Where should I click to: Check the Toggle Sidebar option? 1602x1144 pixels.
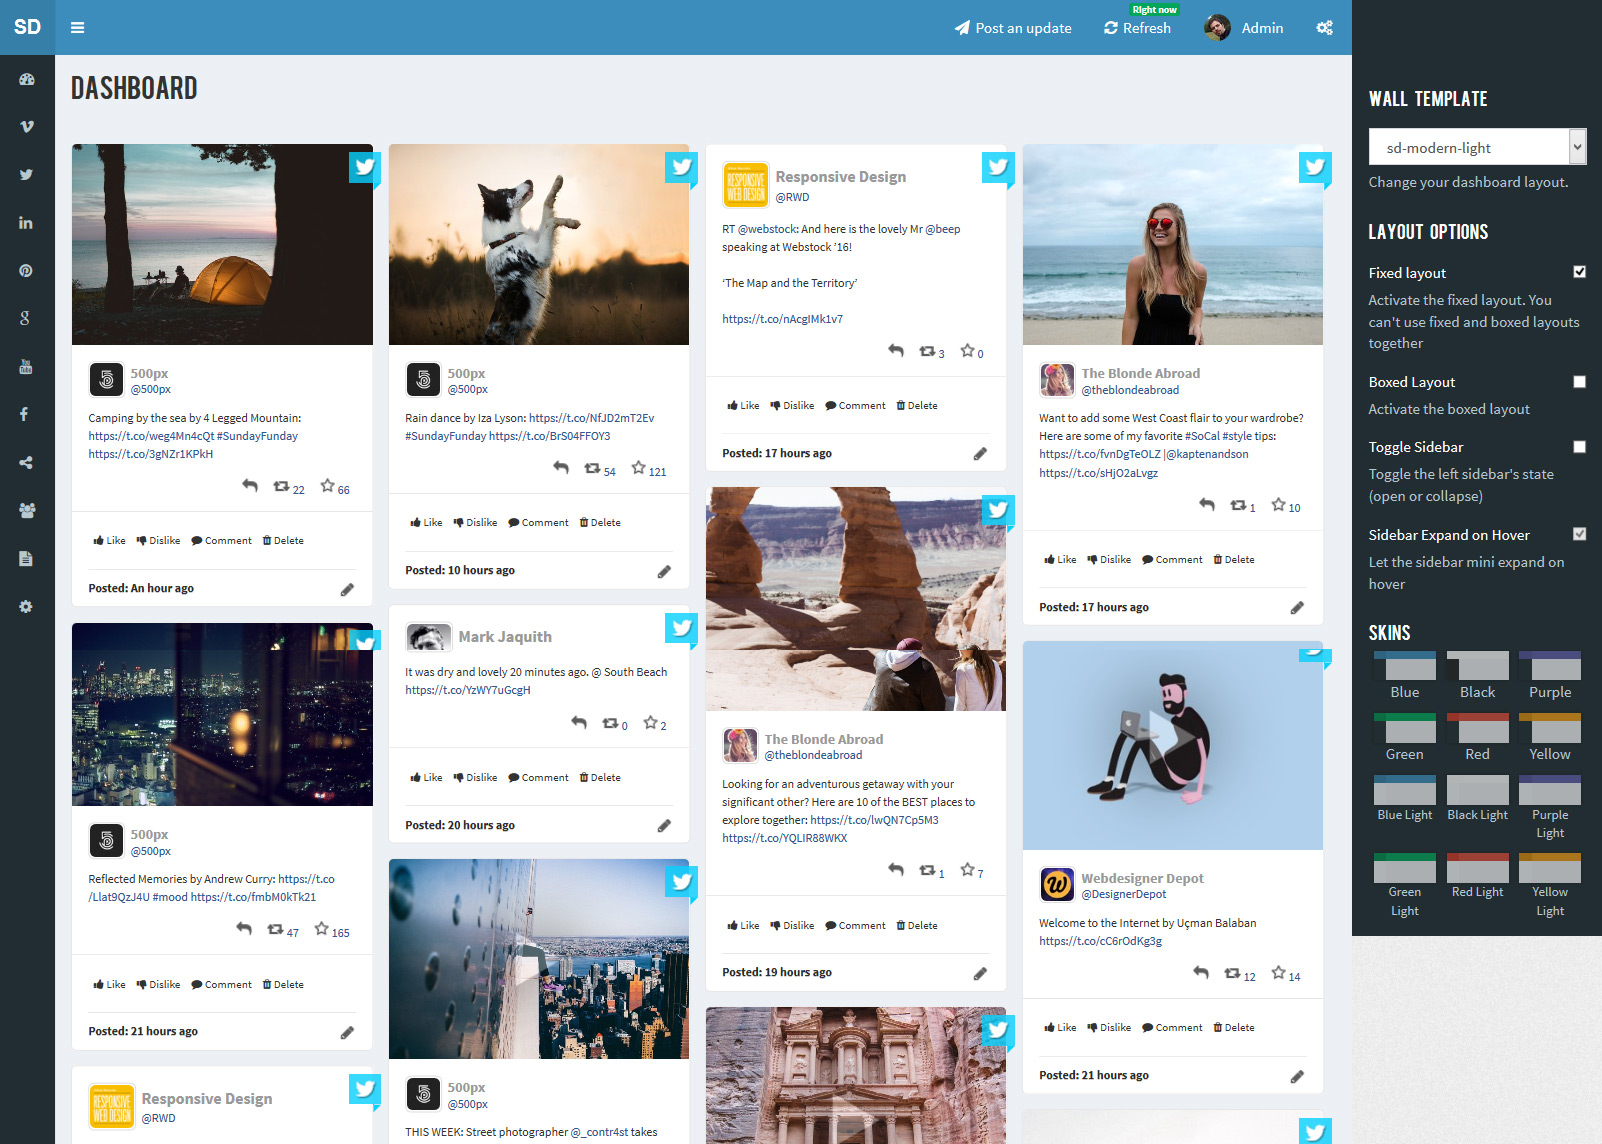tap(1579, 446)
